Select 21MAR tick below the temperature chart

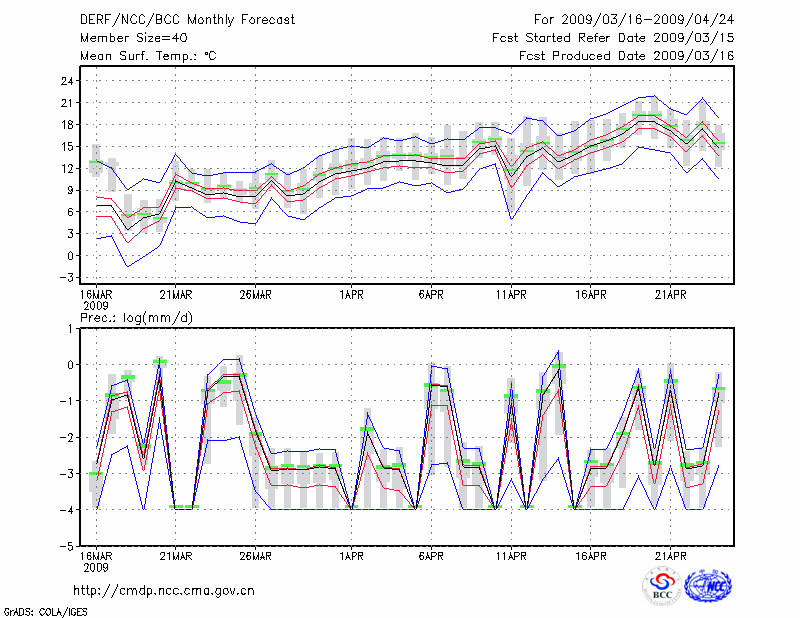click(x=175, y=295)
